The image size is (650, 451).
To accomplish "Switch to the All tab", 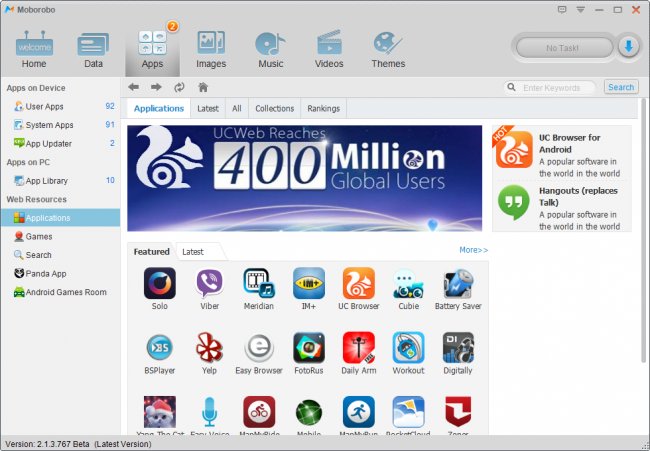I will (237, 108).
